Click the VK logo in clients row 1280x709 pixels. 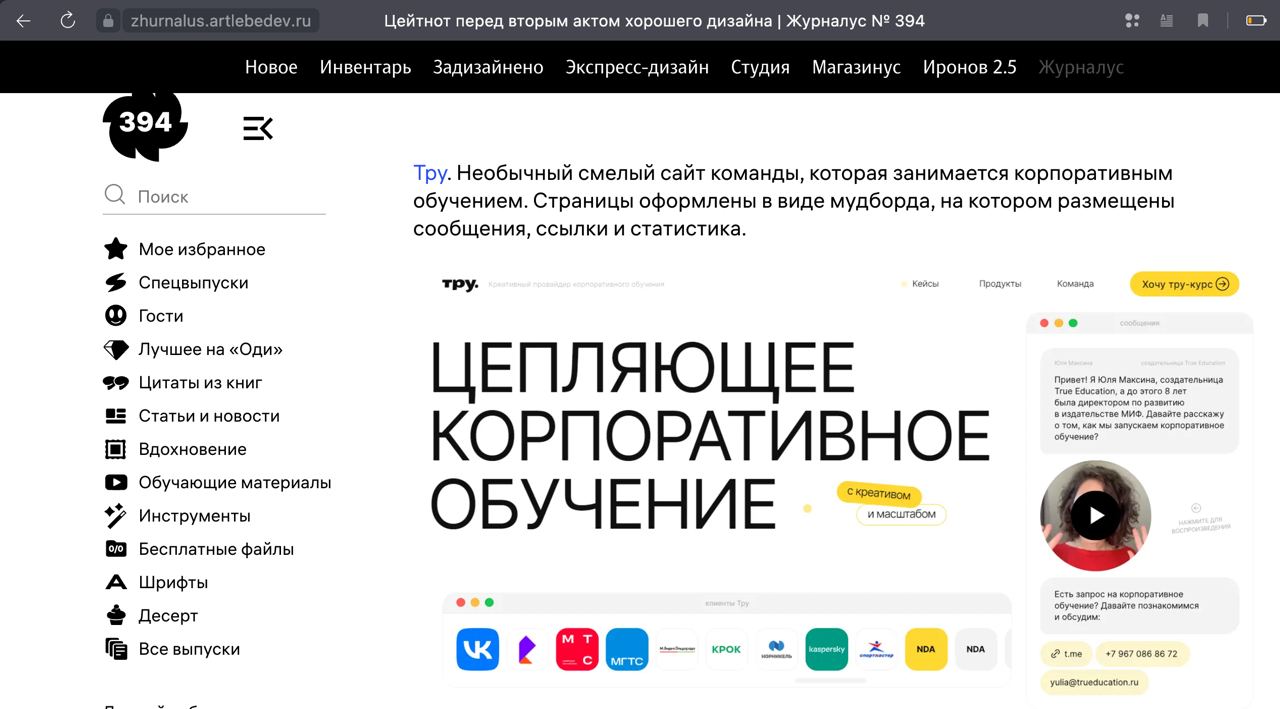[477, 649]
